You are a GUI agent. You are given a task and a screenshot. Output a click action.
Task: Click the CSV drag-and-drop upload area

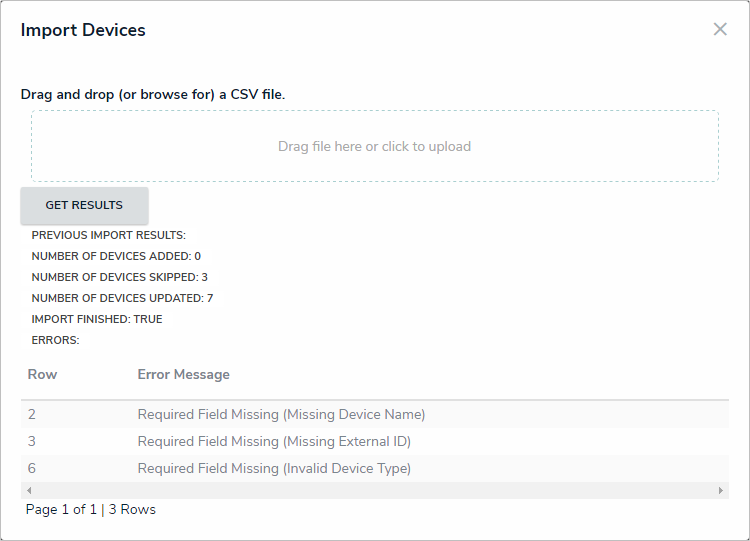point(374,146)
